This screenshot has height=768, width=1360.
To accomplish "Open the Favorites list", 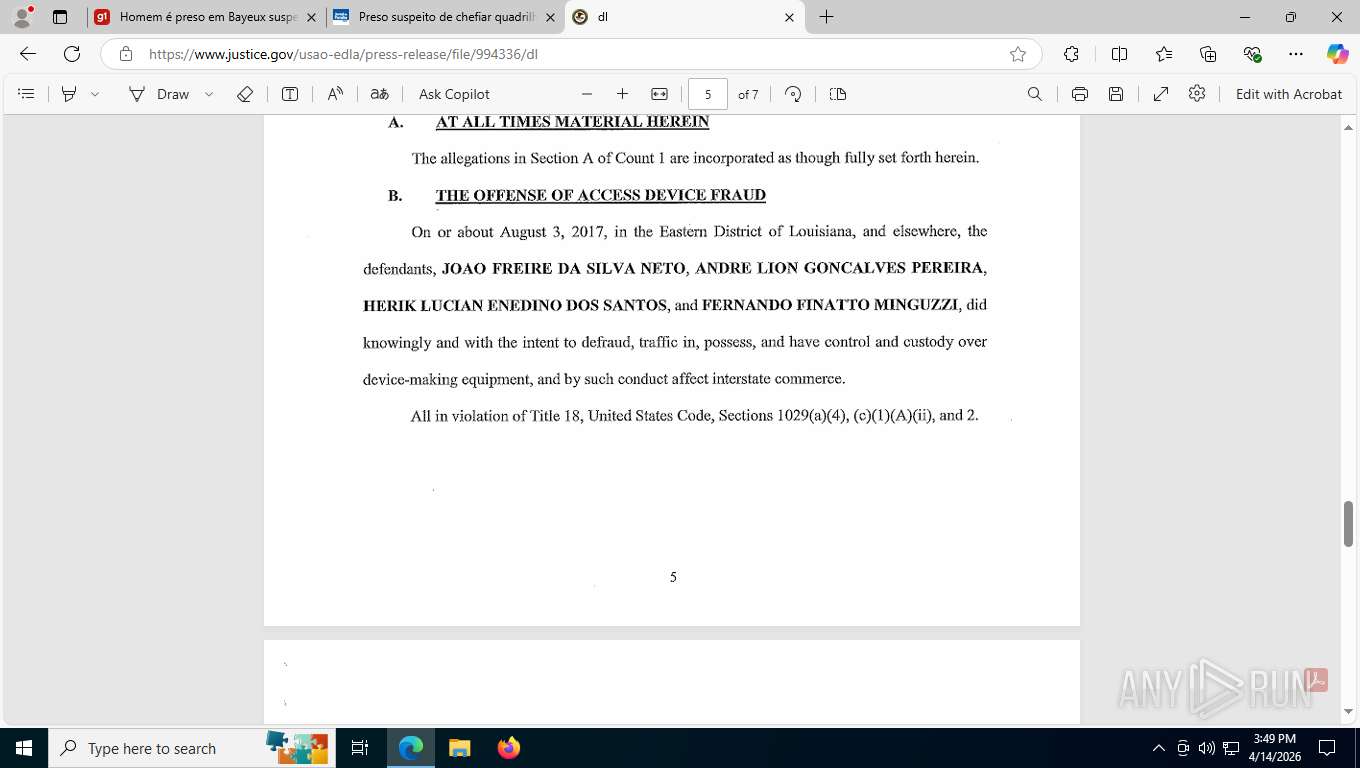I will coord(1164,54).
